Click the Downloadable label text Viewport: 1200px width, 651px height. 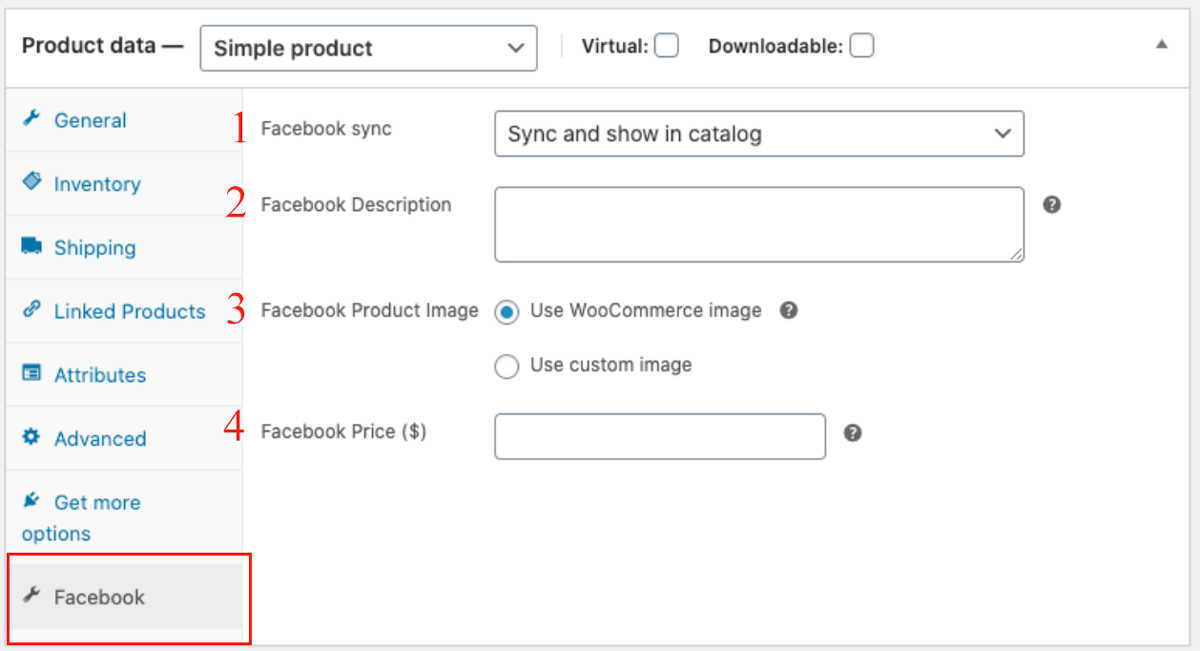coord(776,46)
